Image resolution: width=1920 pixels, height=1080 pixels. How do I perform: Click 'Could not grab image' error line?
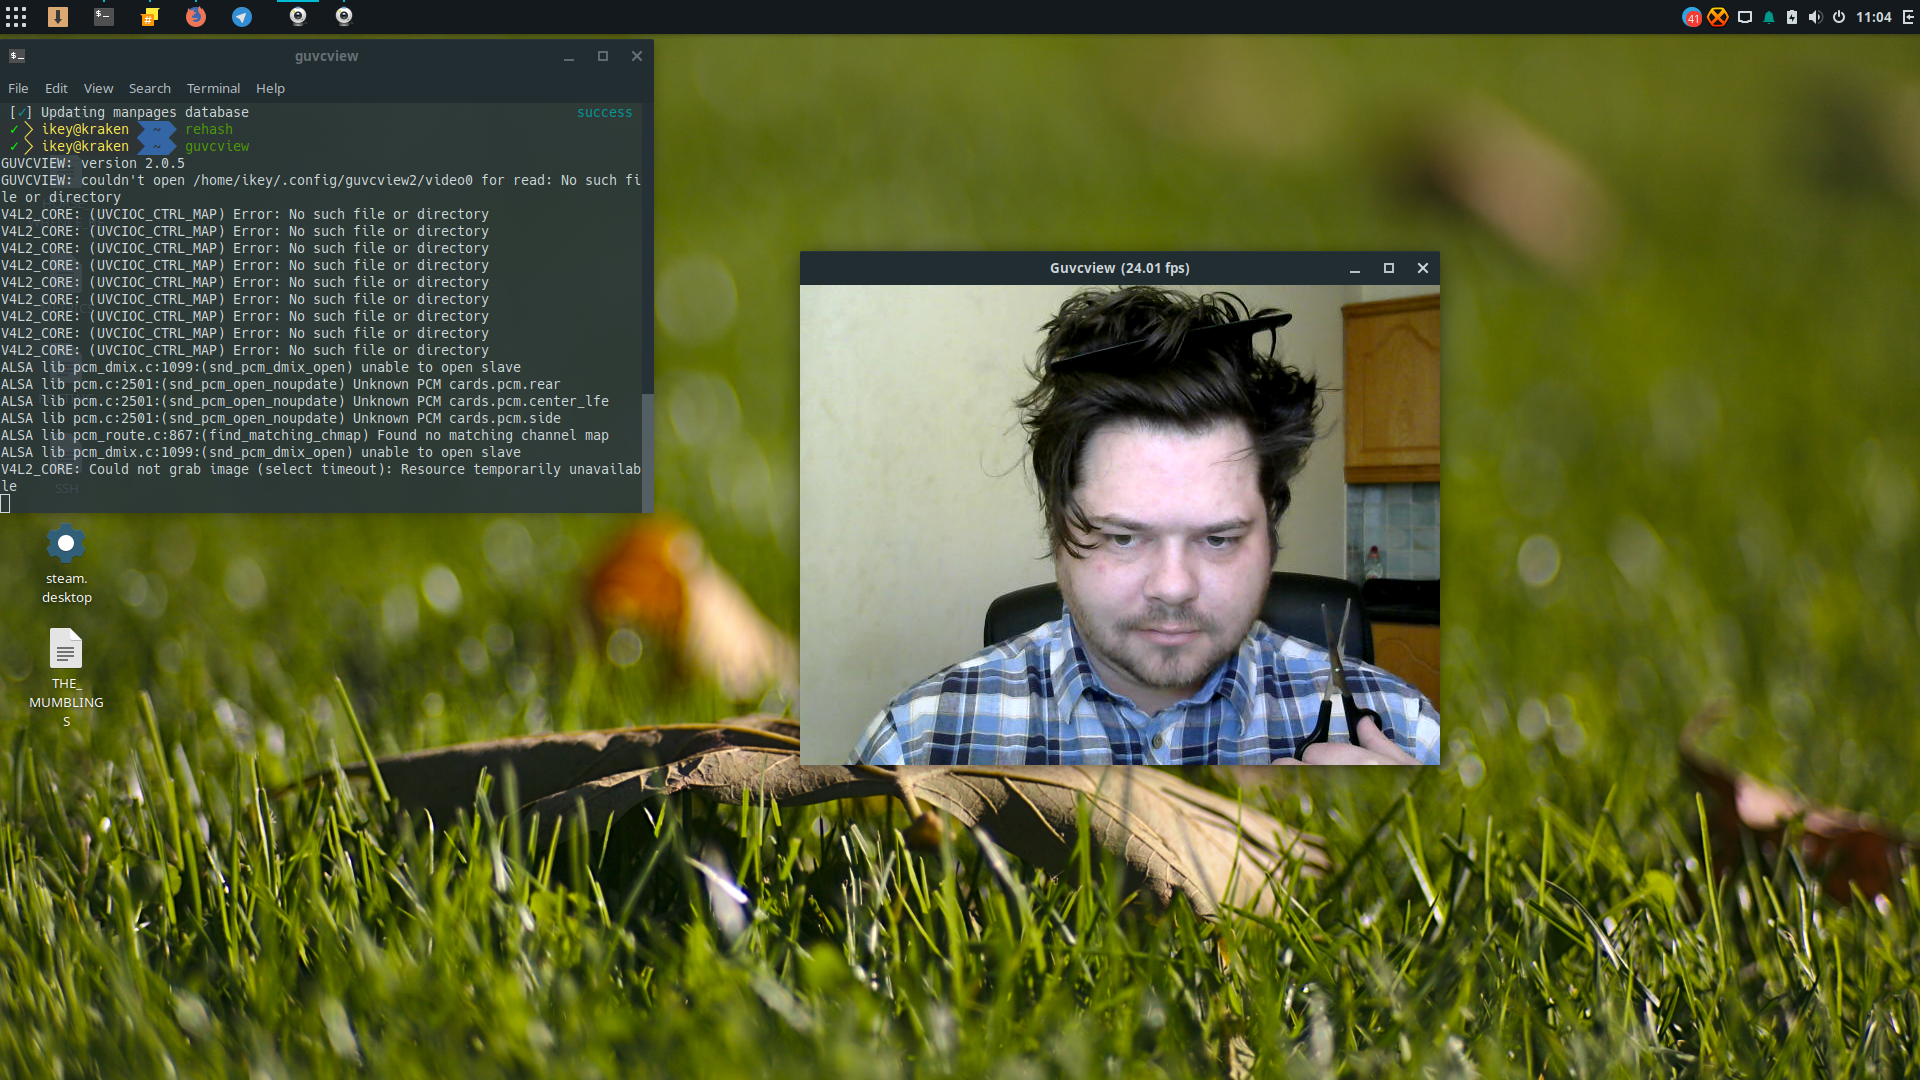(x=321, y=477)
